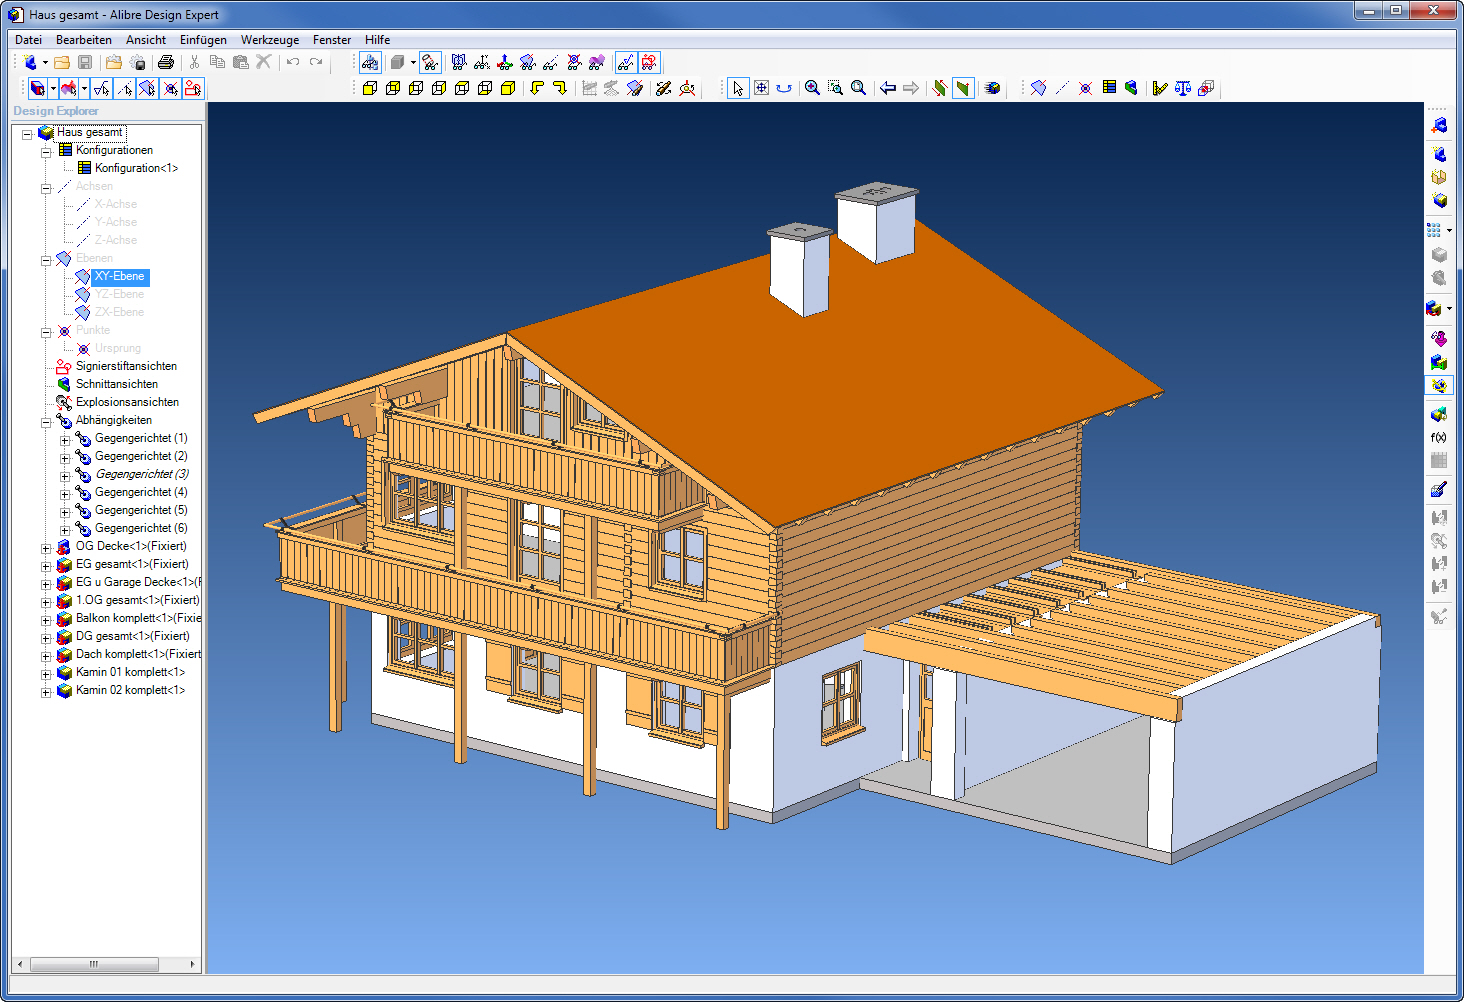1464x1002 pixels.
Task: Click the Zoom to Window icon
Action: click(x=835, y=88)
